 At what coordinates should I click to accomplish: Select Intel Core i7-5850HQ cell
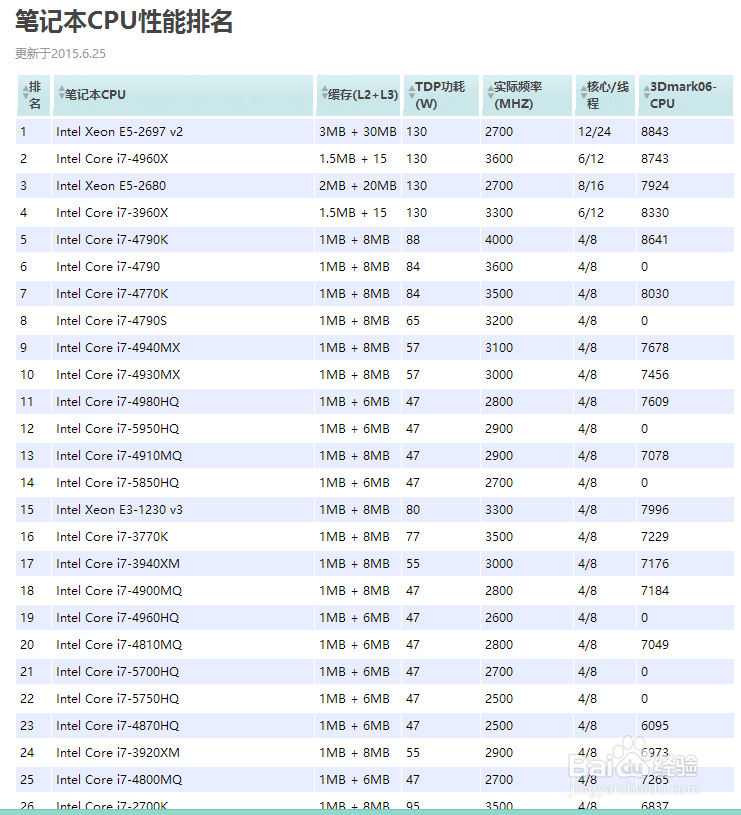(x=182, y=483)
